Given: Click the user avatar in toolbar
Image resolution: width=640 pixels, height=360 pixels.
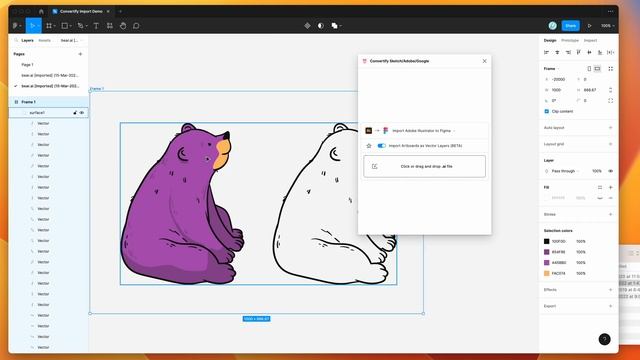Looking at the screenshot, I should tap(552, 26).
